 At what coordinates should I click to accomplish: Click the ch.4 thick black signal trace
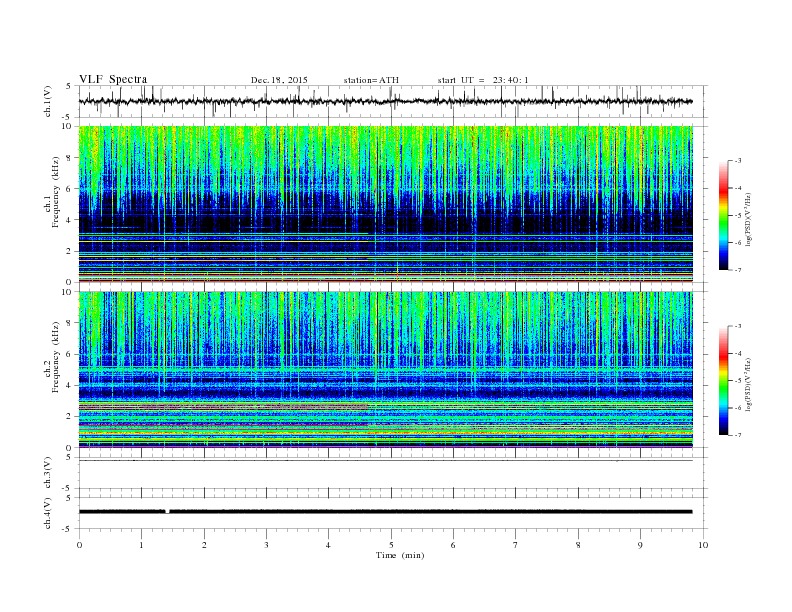click(385, 512)
